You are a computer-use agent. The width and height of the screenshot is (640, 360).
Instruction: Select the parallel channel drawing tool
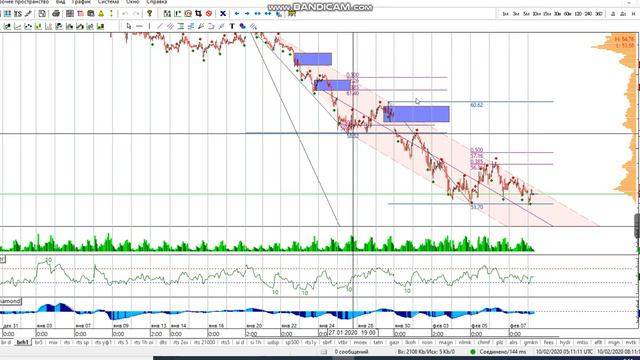coord(170,26)
